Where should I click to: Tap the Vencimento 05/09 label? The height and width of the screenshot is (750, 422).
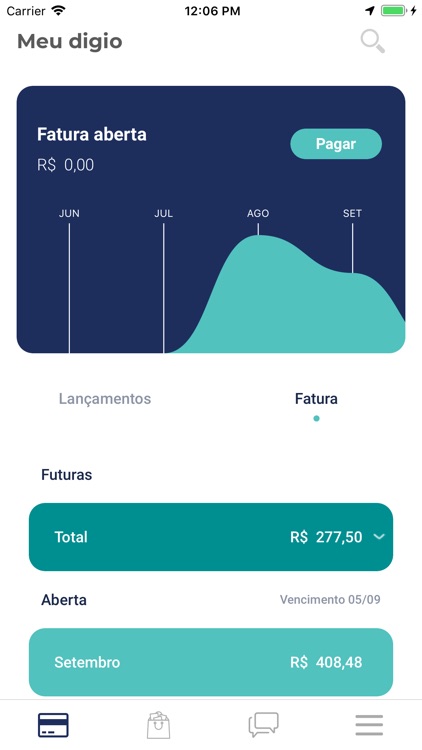(330, 599)
